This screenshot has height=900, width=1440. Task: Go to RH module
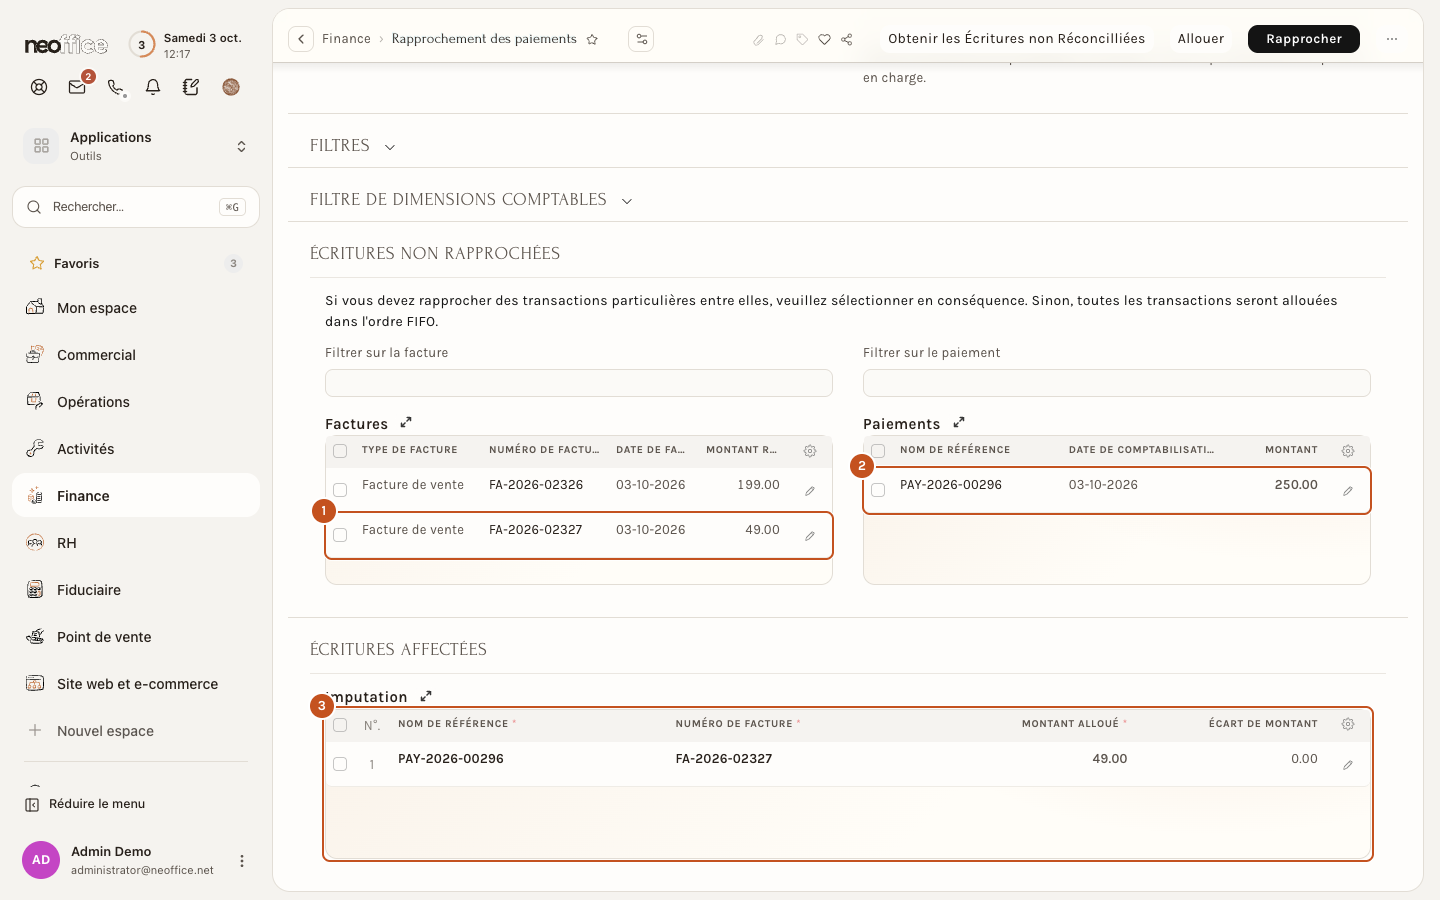coord(136,543)
